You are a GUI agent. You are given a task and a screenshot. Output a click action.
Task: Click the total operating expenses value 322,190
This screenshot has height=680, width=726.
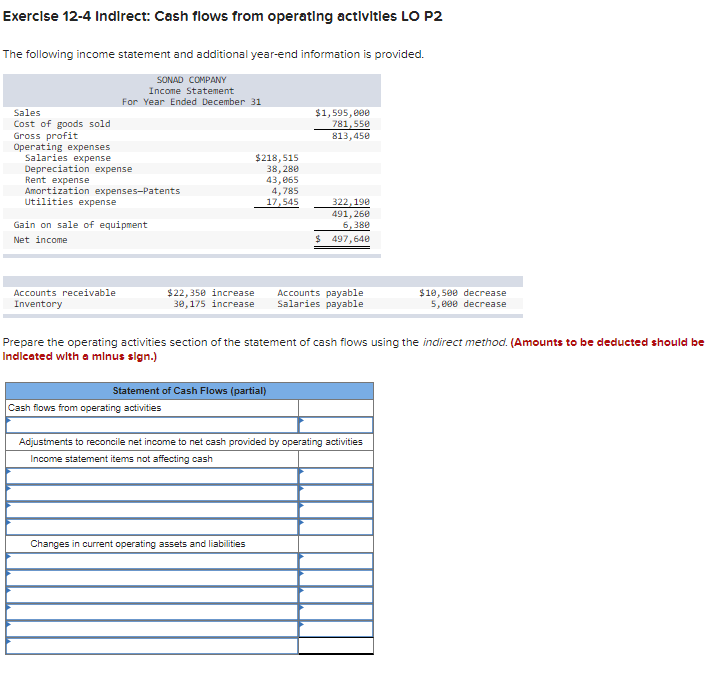(350, 202)
